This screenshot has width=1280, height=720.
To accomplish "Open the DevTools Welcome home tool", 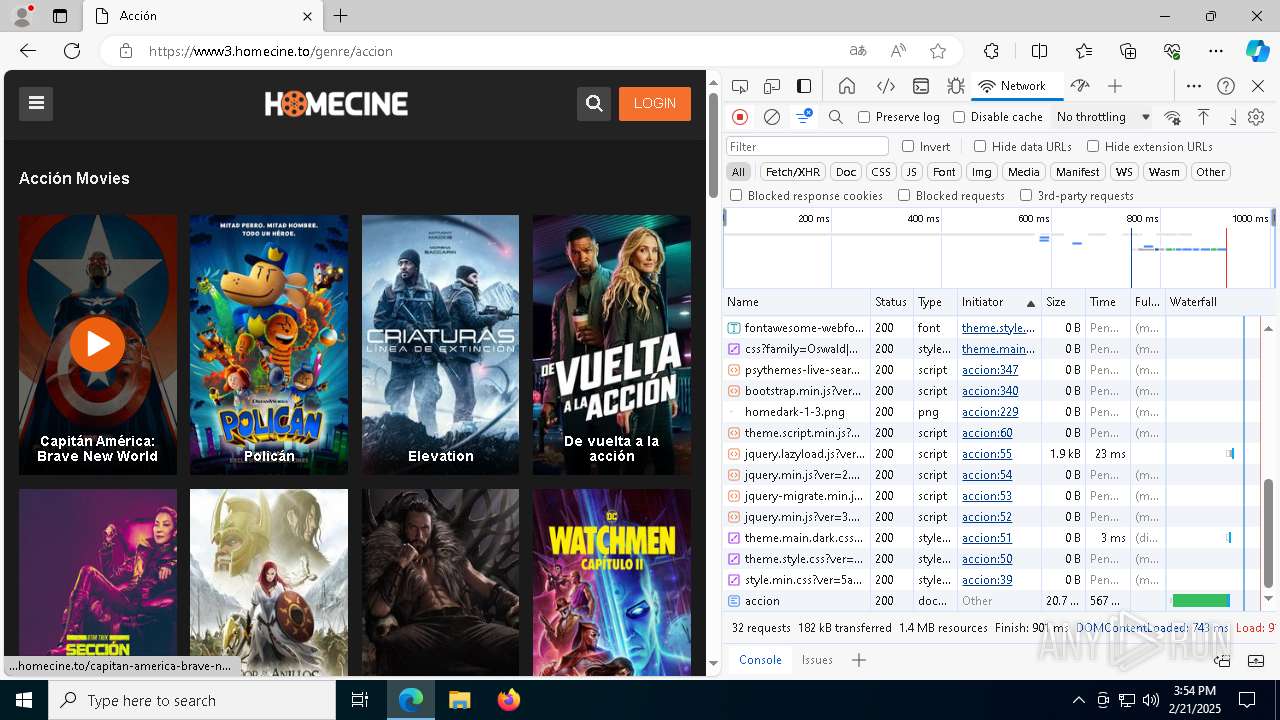I will pos(847,86).
